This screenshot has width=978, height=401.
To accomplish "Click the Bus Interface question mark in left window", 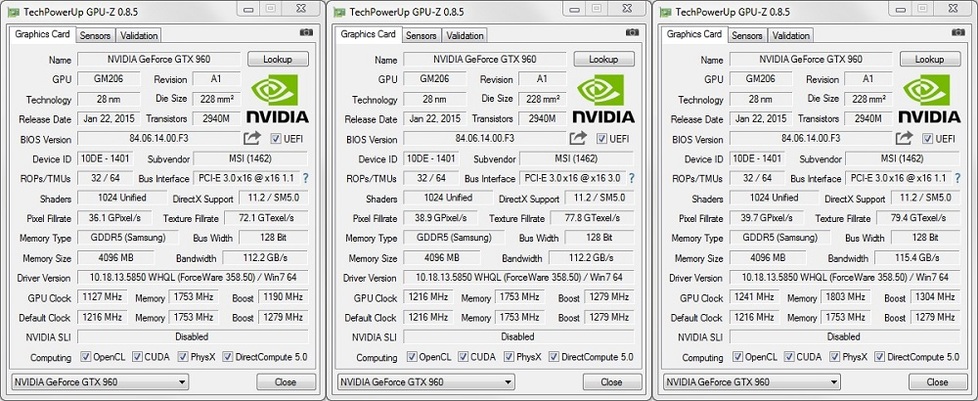I will 306,178.
